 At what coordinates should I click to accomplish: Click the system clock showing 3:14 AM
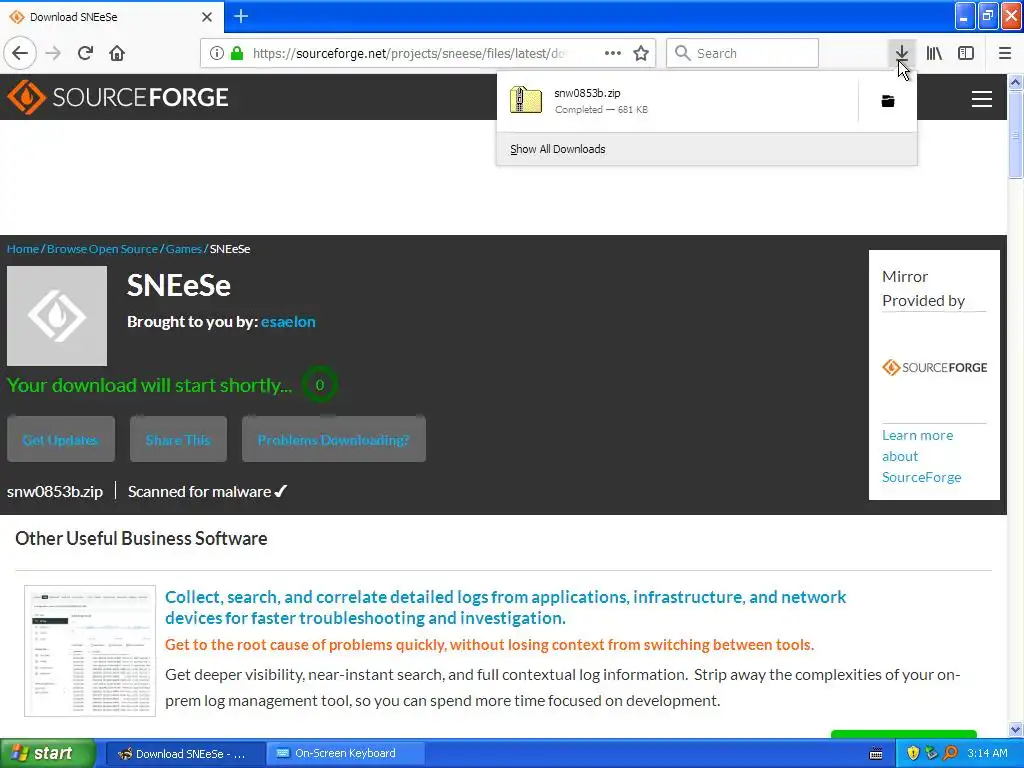click(987, 753)
